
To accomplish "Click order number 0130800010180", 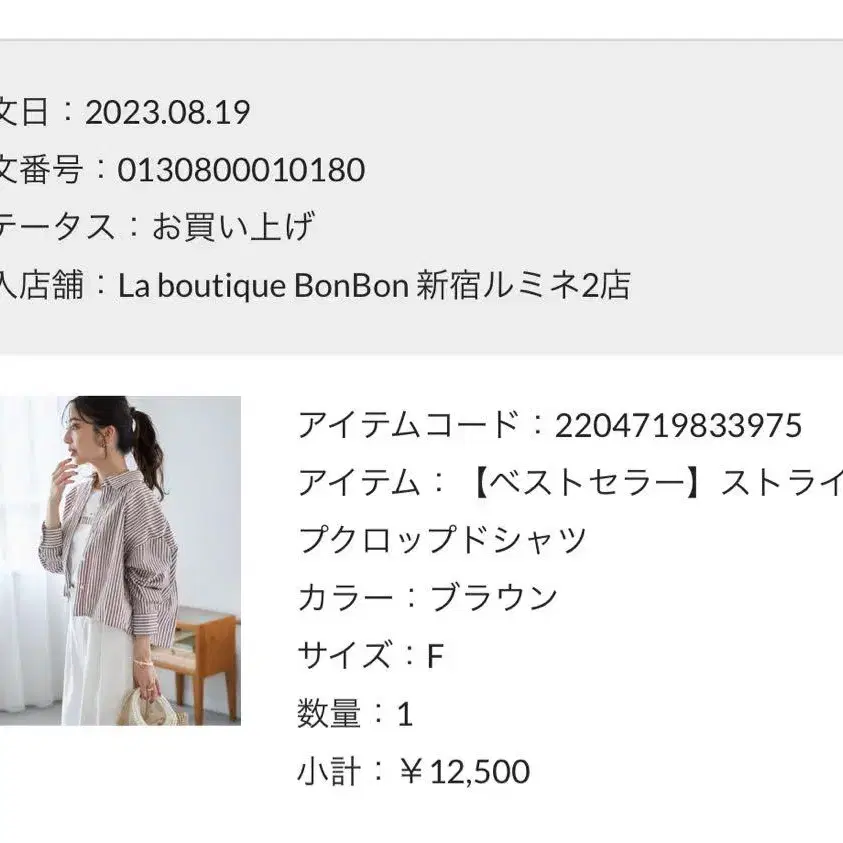I will pyautogui.click(x=241, y=169).
